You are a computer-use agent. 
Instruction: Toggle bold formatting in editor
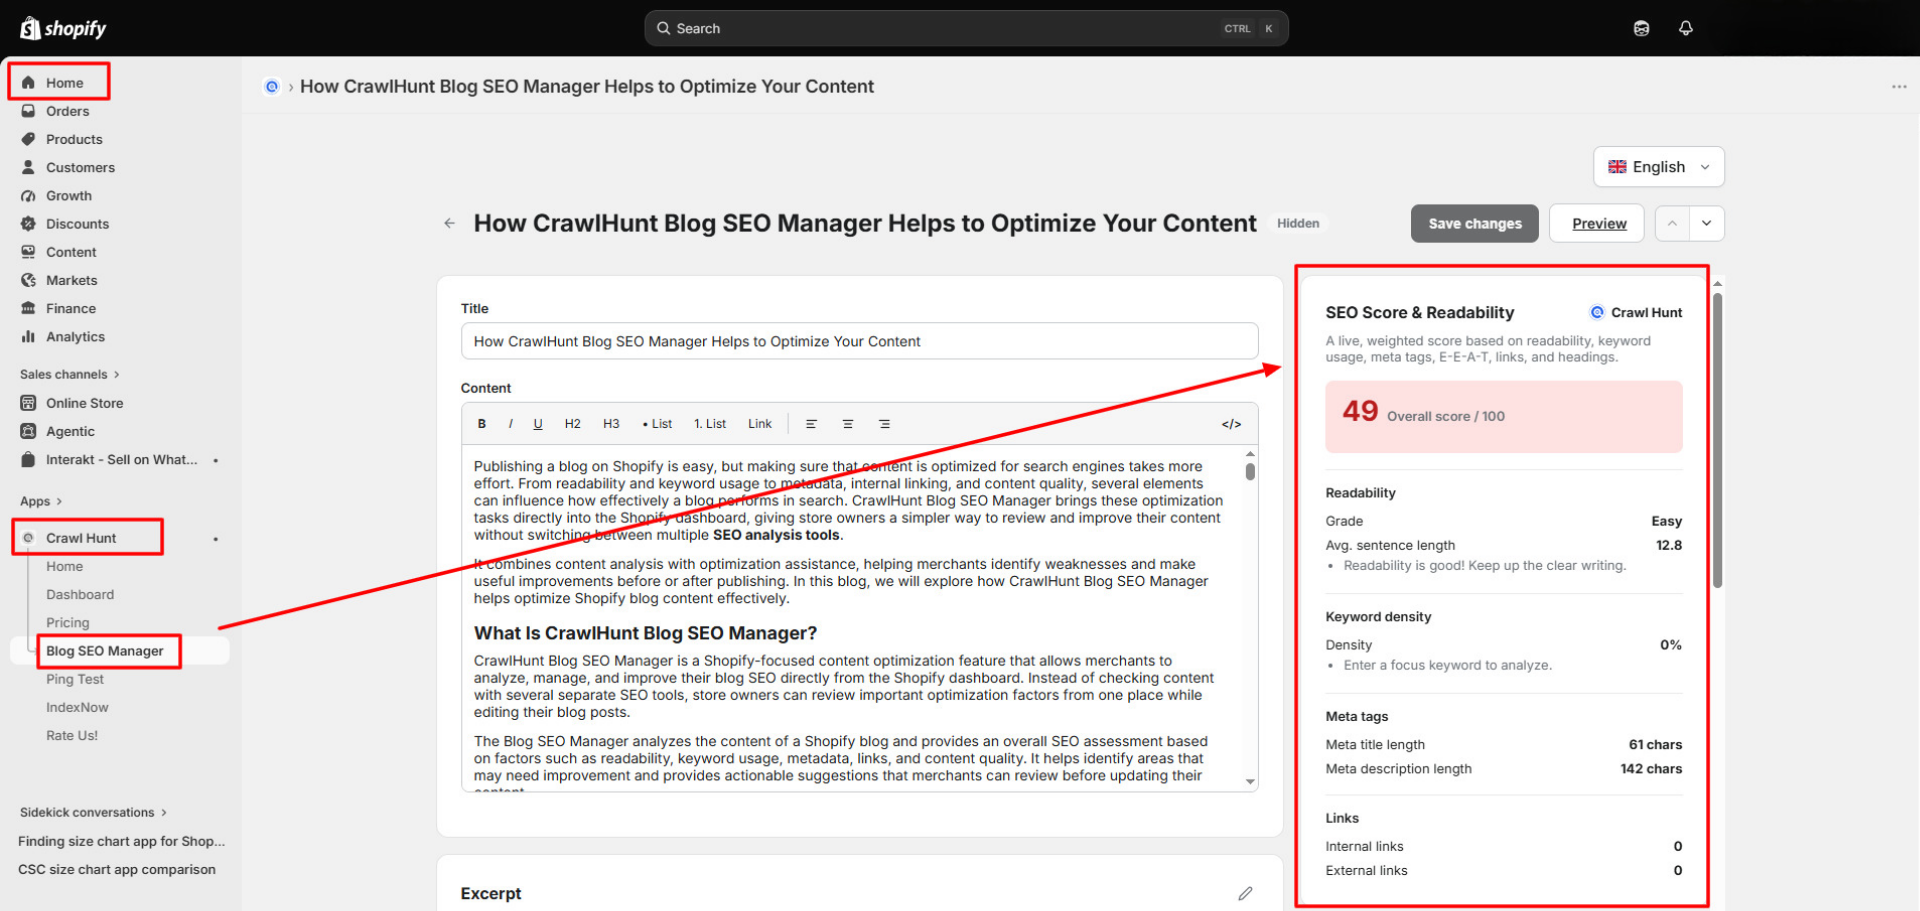coord(482,424)
